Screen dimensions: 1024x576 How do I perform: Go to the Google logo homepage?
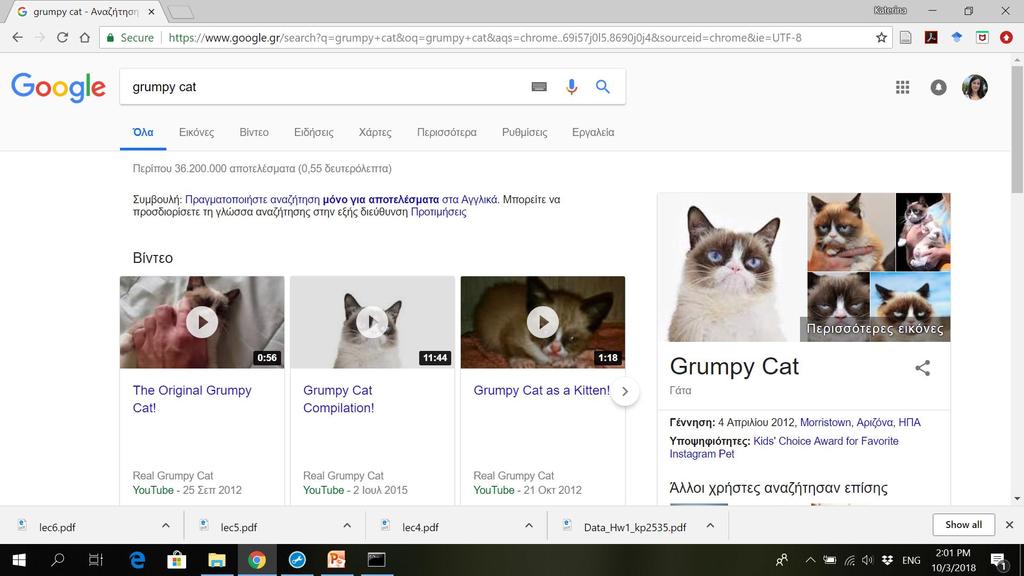click(58, 87)
